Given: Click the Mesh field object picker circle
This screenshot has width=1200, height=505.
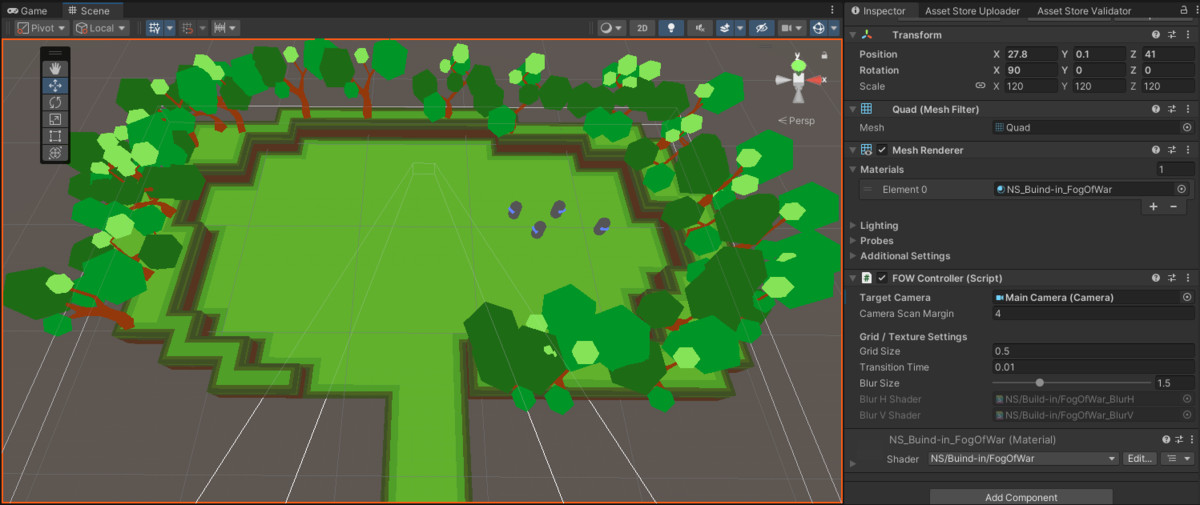Looking at the screenshot, I should (x=1187, y=128).
